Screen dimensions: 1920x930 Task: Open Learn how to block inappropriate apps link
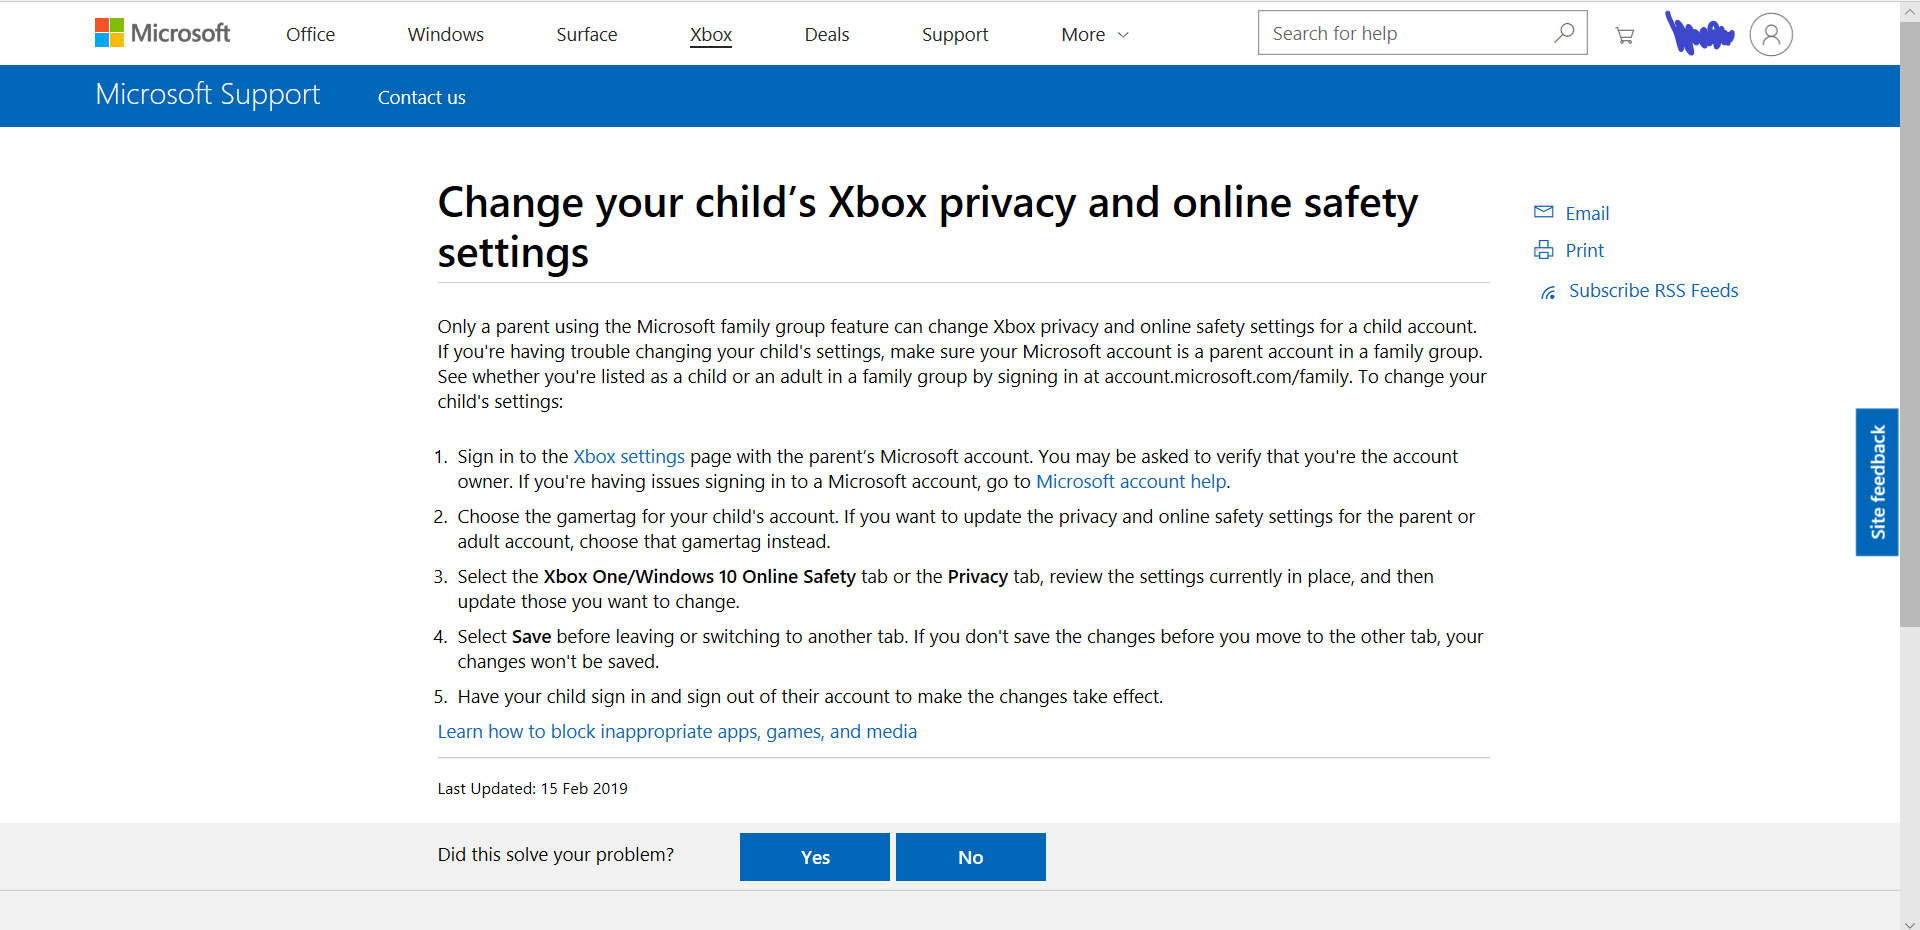click(x=677, y=731)
